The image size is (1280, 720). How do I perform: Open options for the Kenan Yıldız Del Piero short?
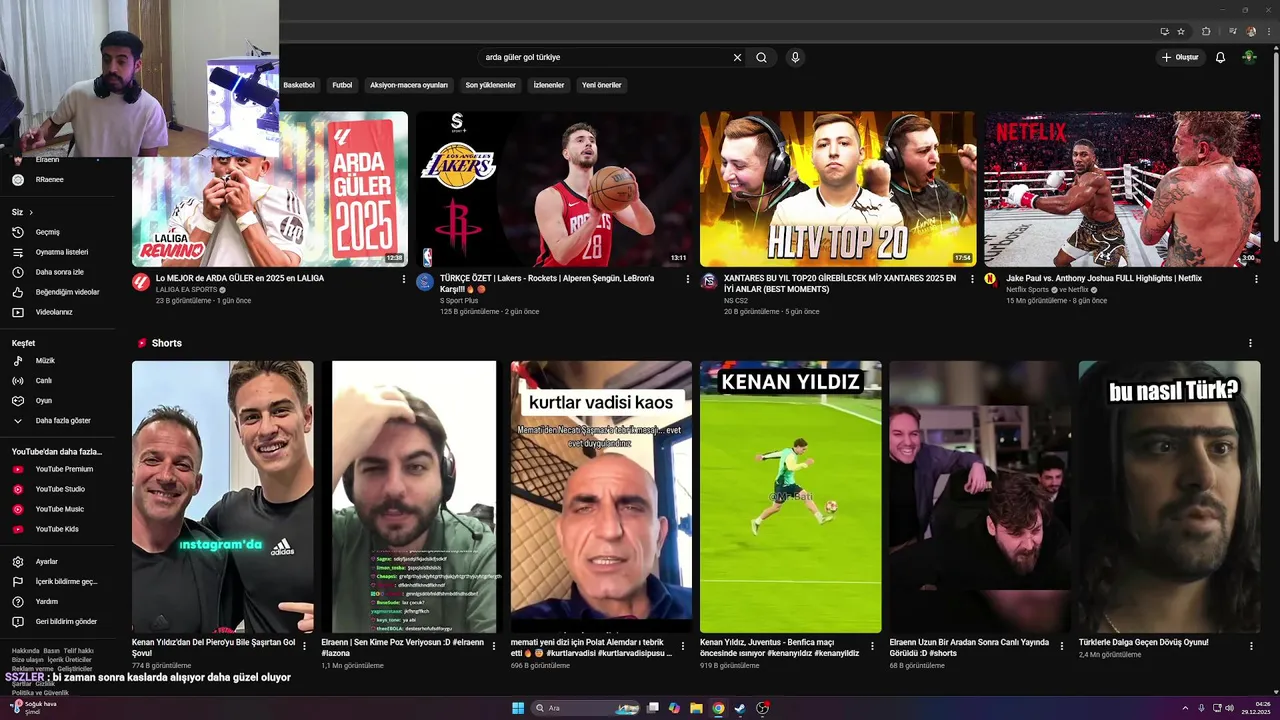click(x=305, y=646)
